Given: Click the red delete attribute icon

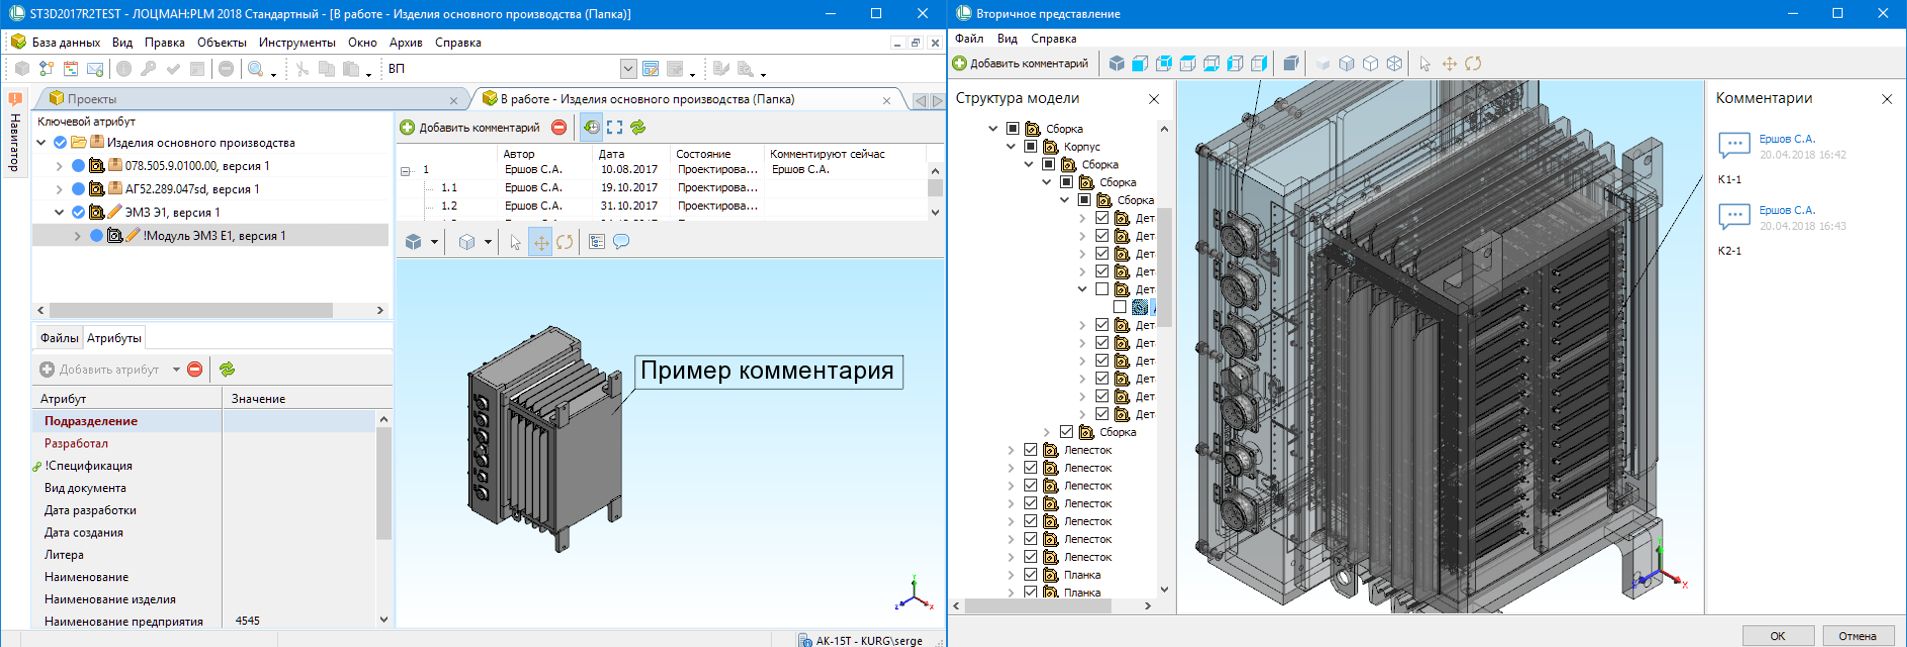Looking at the screenshot, I should pyautogui.click(x=195, y=369).
